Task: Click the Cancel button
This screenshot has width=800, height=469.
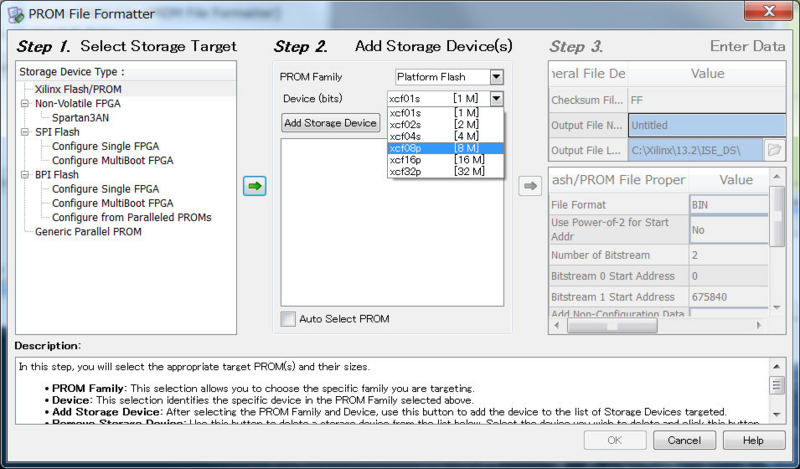Action: click(x=684, y=440)
